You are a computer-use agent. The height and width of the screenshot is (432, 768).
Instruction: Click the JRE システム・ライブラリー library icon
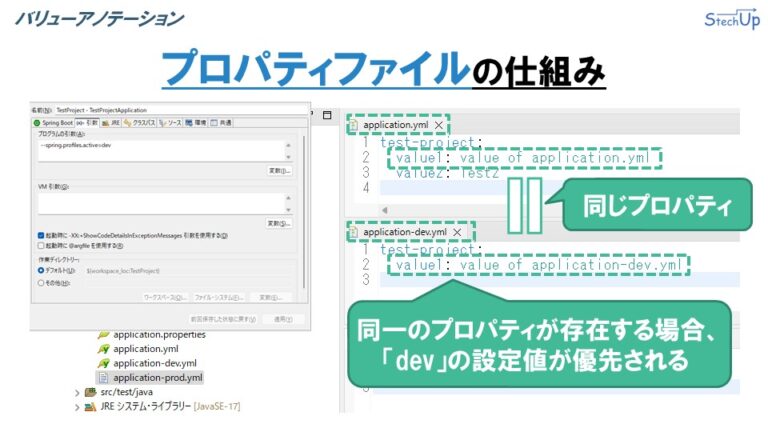point(90,407)
